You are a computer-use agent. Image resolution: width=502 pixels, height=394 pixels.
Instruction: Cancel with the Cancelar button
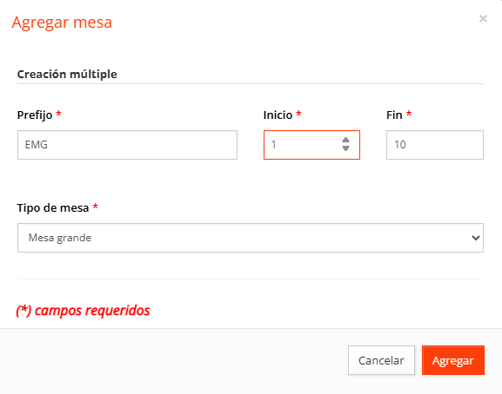(381, 360)
